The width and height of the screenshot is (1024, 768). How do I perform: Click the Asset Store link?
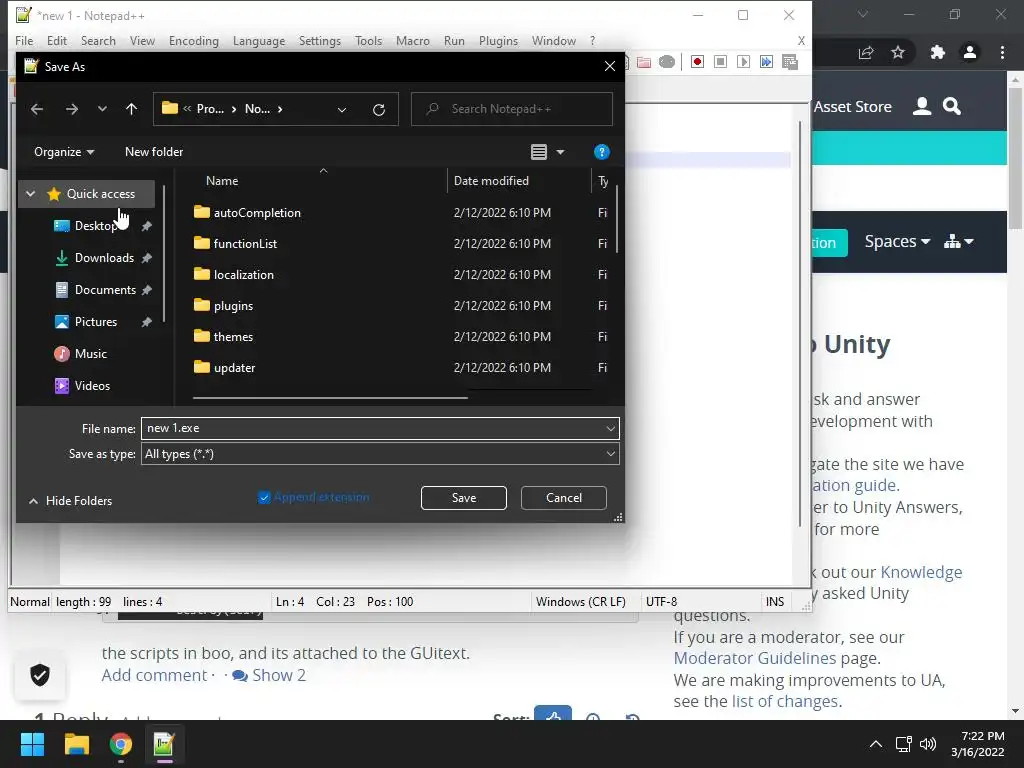click(x=852, y=106)
